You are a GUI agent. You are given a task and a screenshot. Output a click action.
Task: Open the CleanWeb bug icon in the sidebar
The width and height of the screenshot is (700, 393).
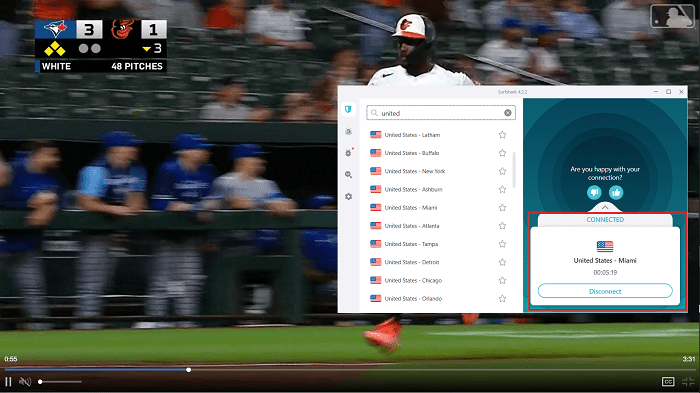(x=348, y=131)
